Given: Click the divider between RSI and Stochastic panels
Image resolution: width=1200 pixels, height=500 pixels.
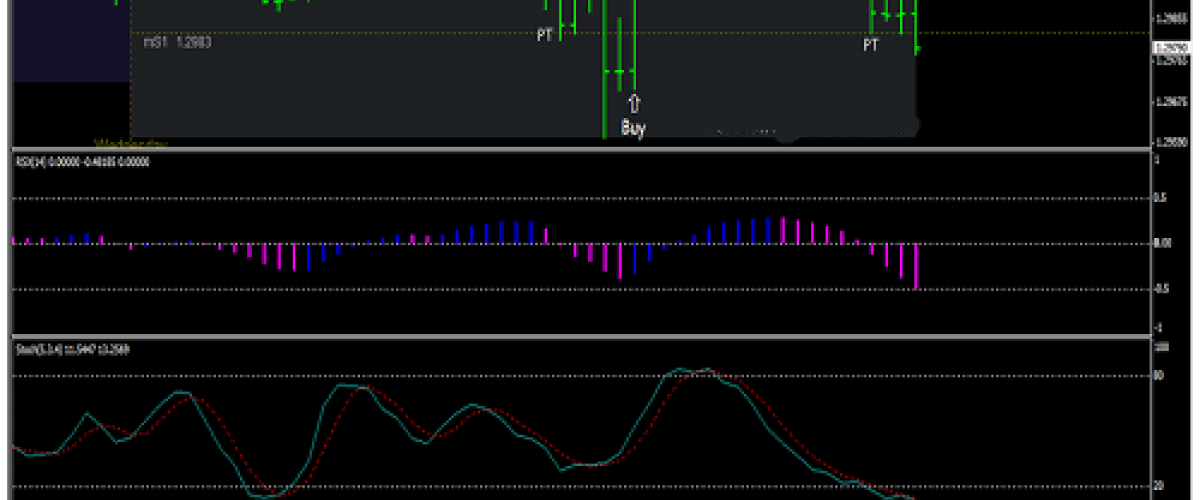Looking at the screenshot, I should pos(580,336).
